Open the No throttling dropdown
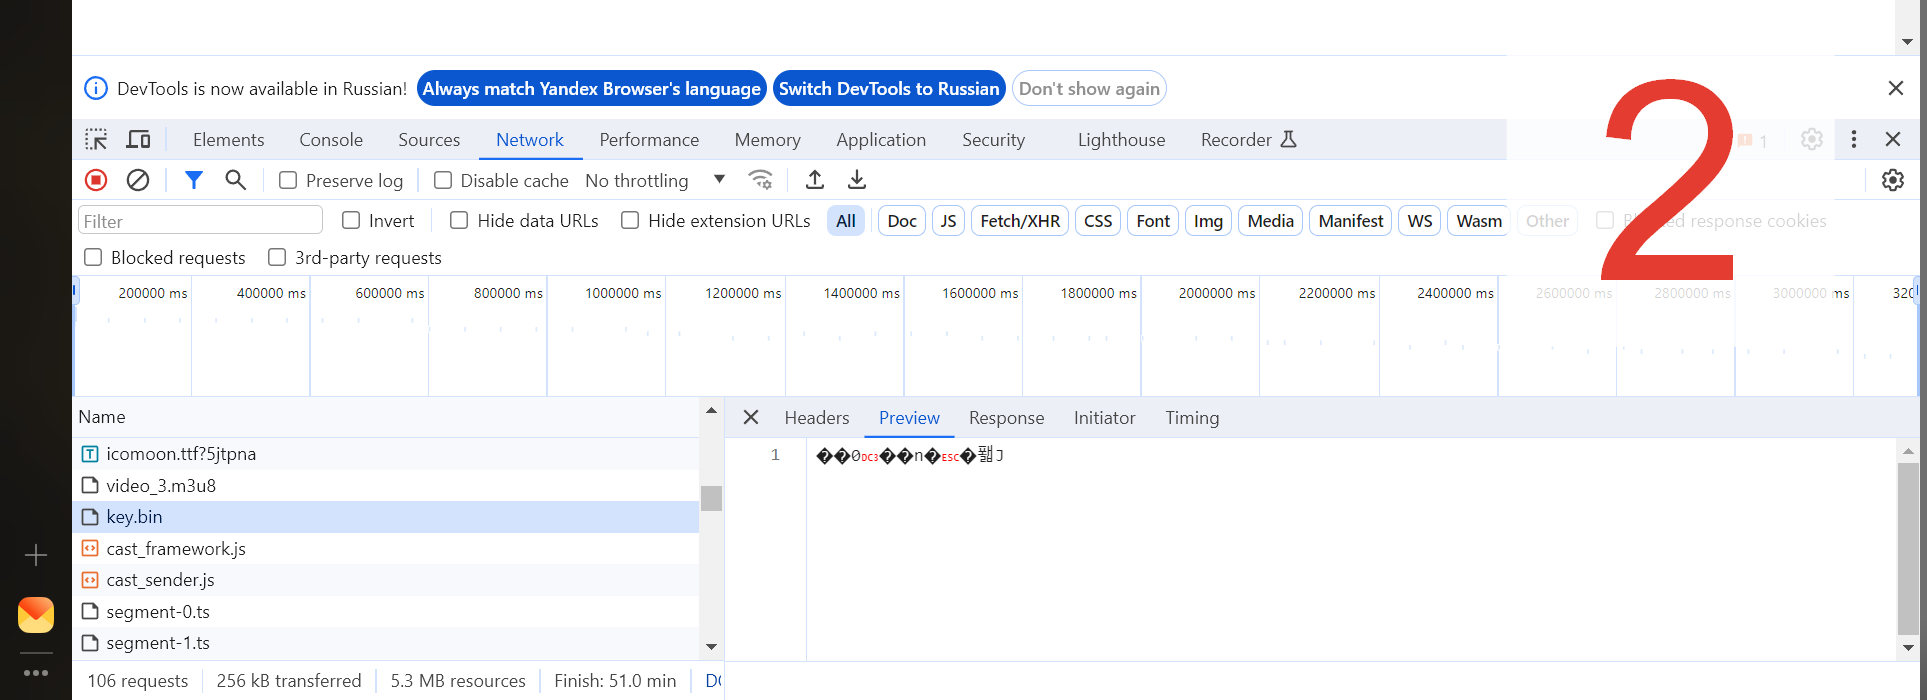Image resolution: width=1927 pixels, height=700 pixels. 655,180
